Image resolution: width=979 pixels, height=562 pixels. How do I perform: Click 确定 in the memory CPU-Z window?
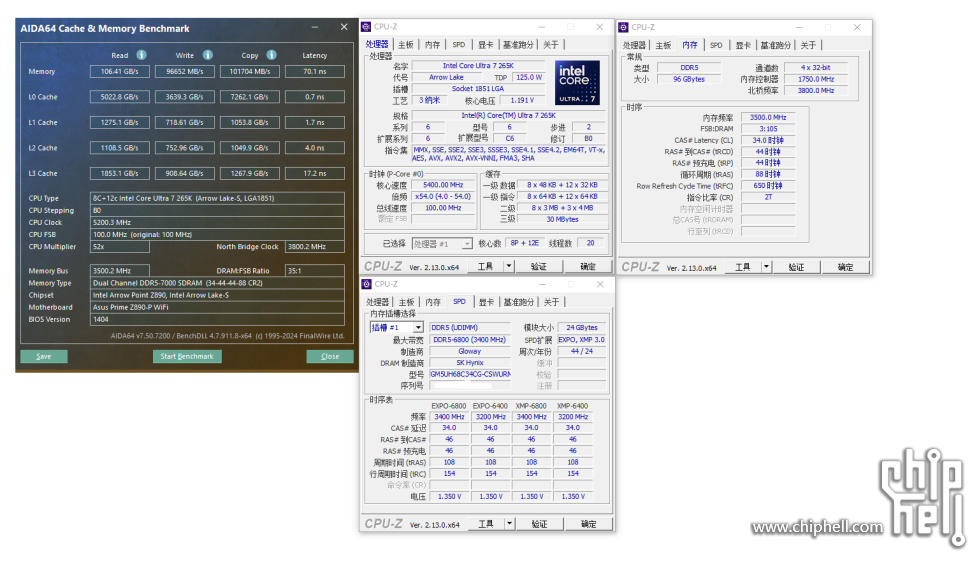point(845,267)
